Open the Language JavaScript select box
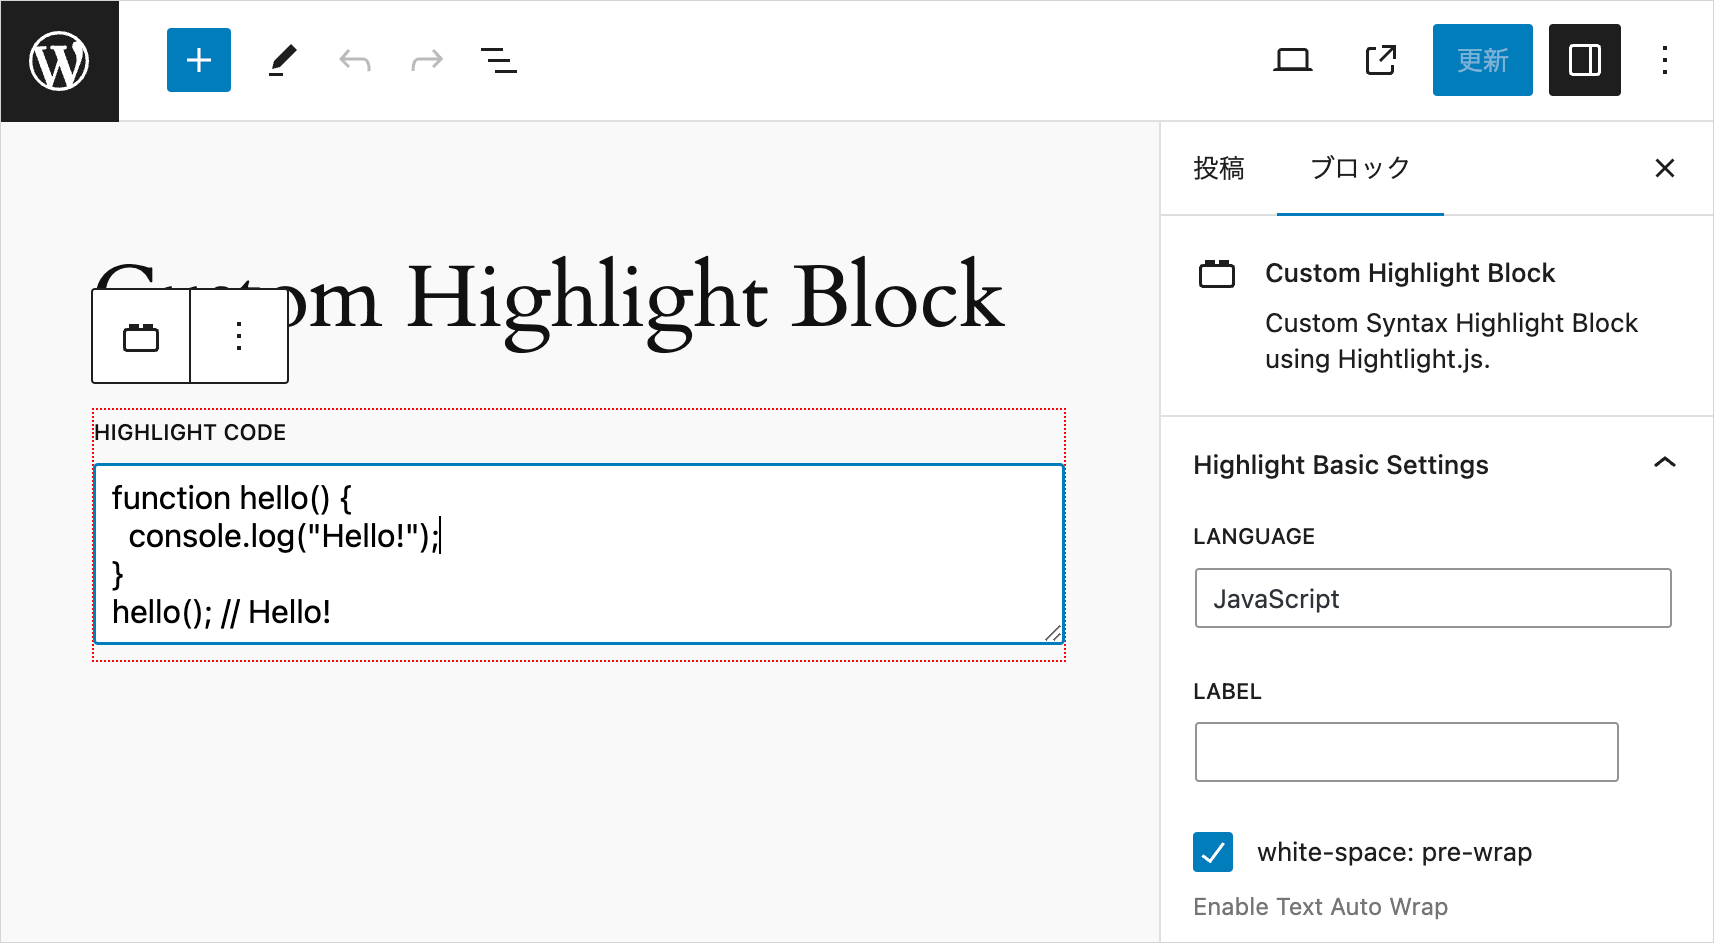 1432,598
